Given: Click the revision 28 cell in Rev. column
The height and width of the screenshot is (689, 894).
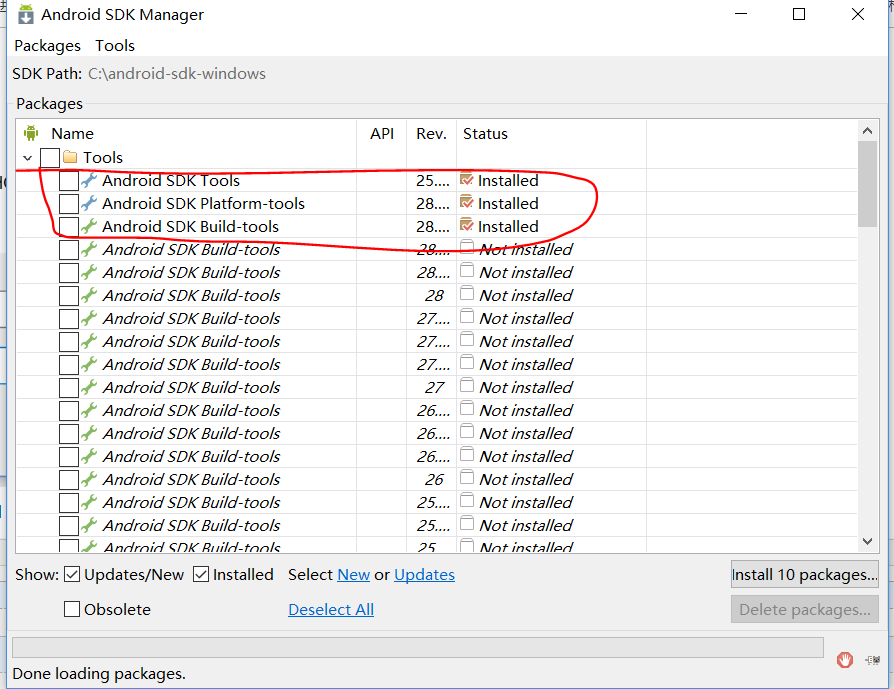Looking at the screenshot, I should [434, 295].
